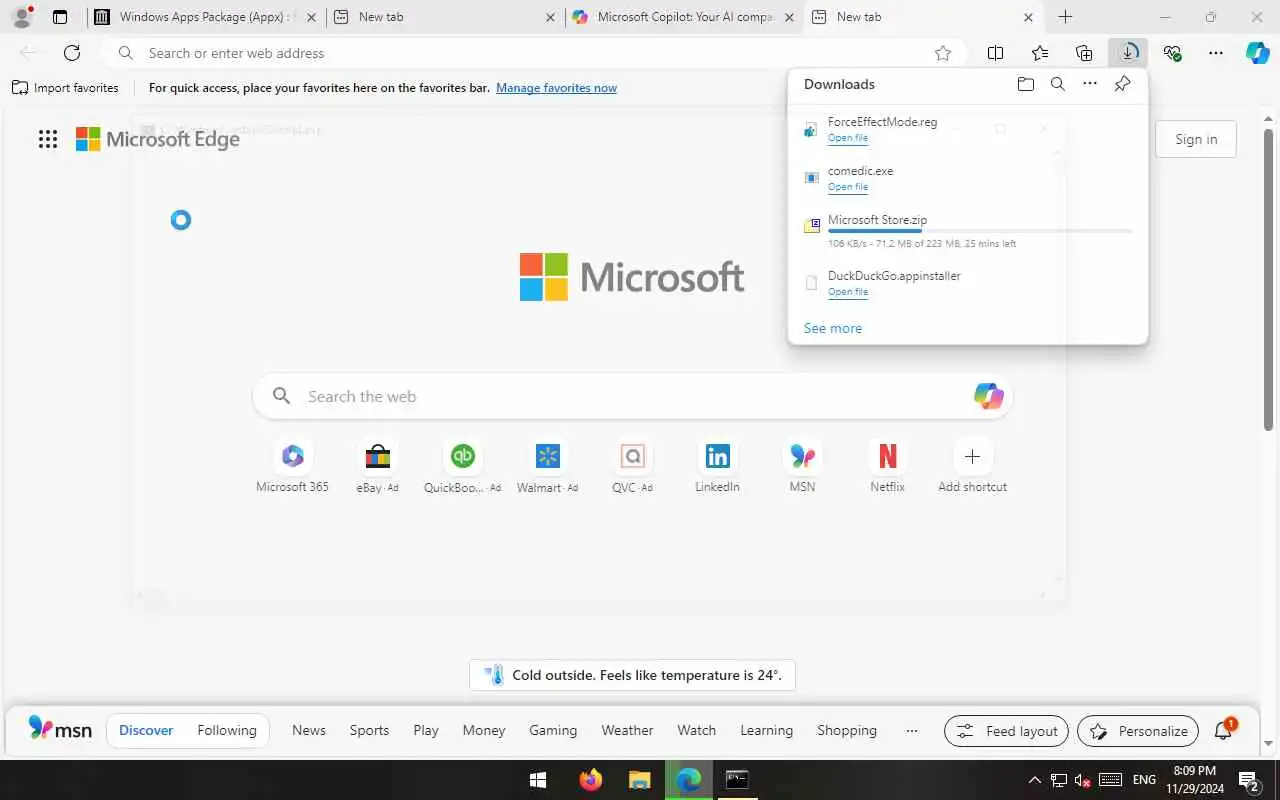Open Microsoft 365 shortcut
The image size is (1280, 800).
pos(292,466)
